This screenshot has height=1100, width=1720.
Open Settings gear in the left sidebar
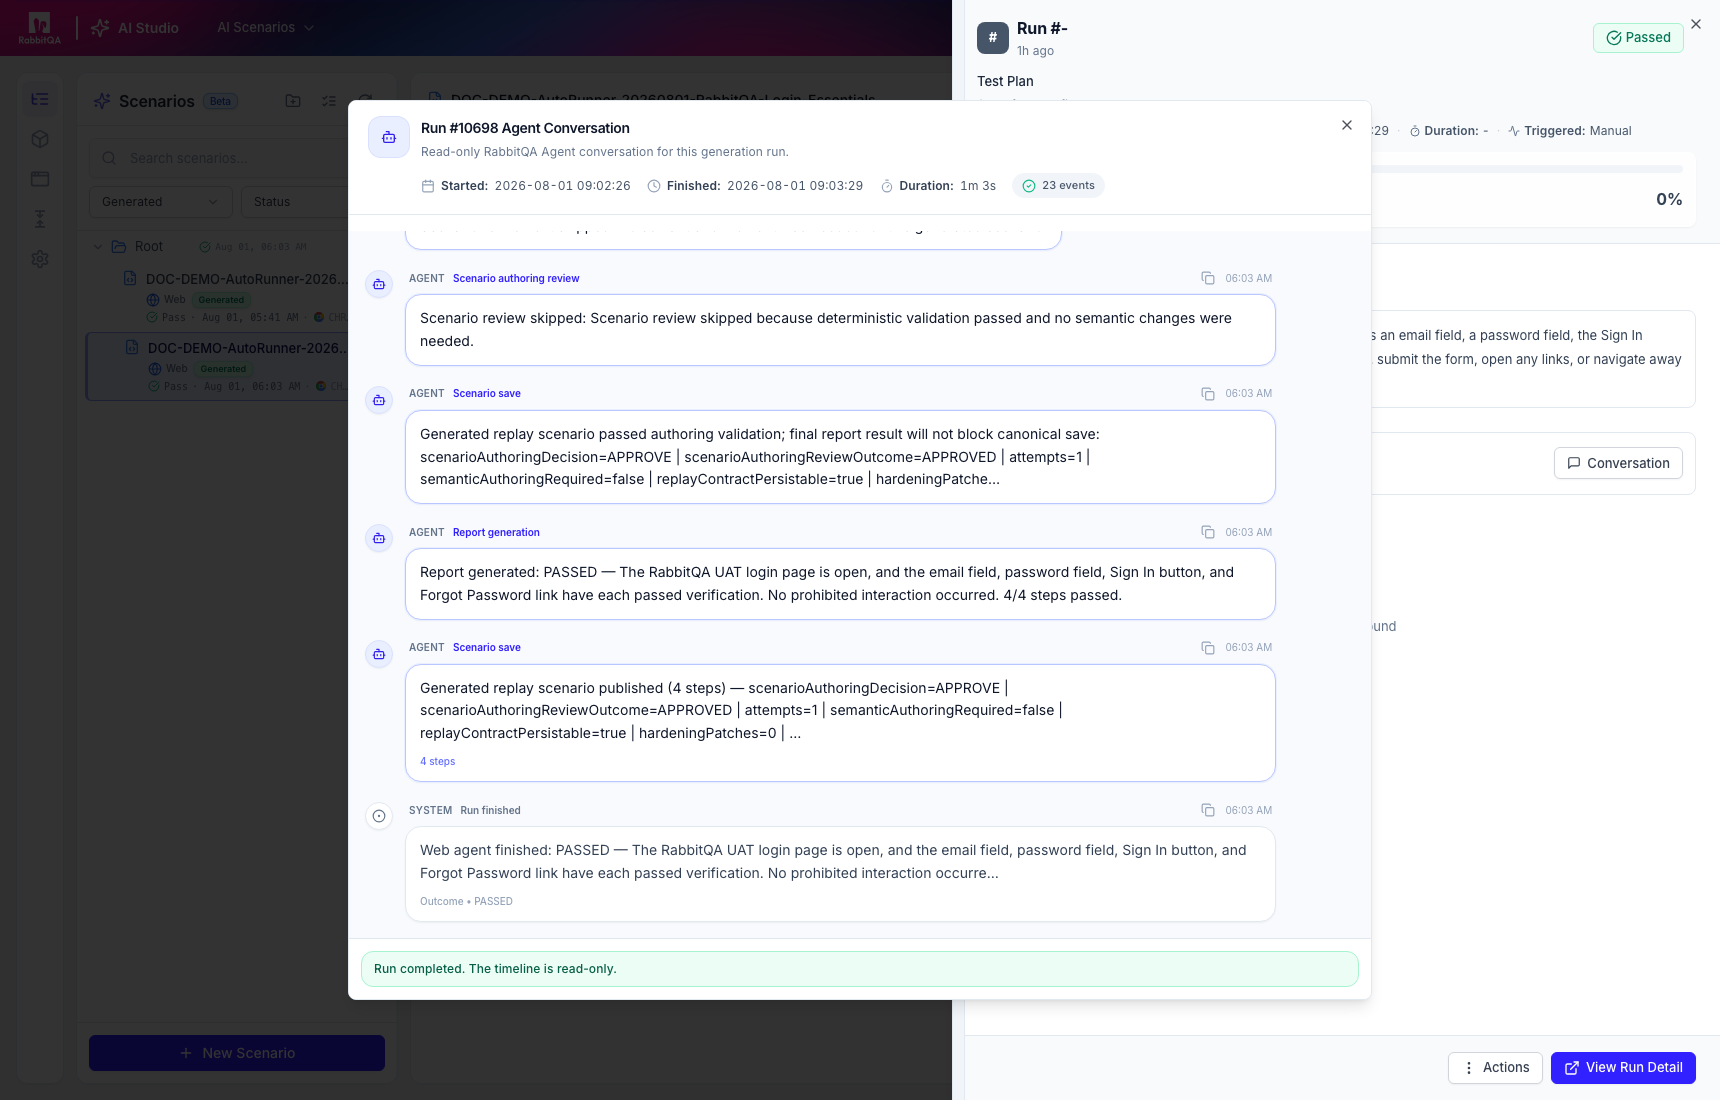click(40, 259)
